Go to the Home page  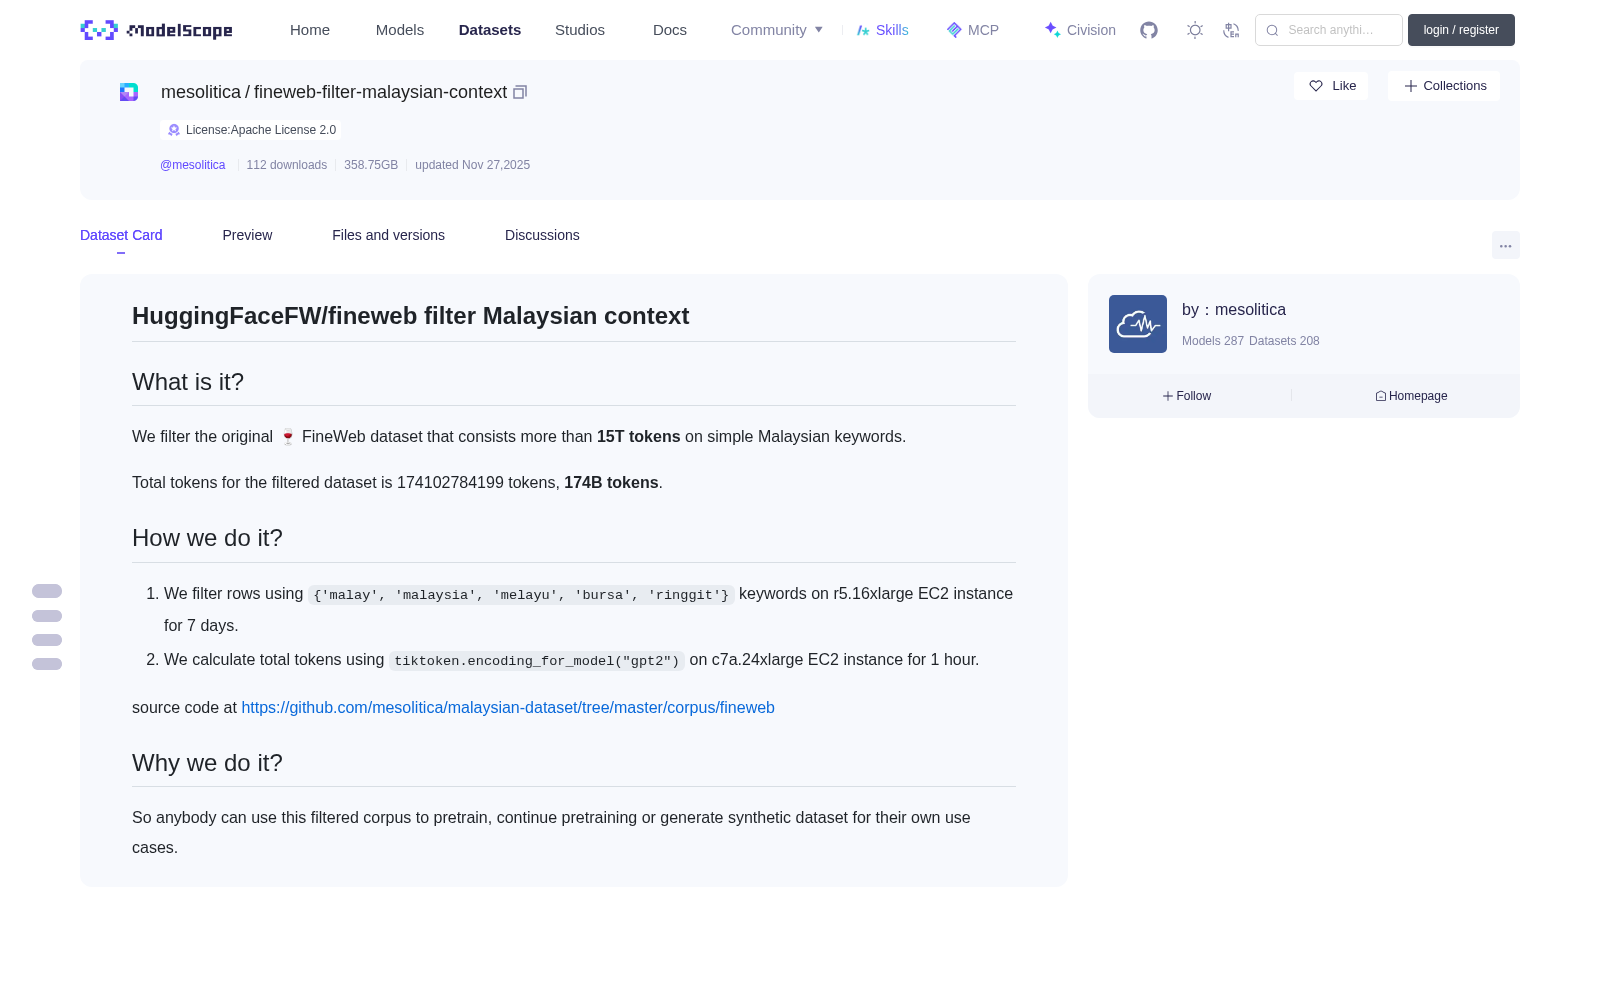pyautogui.click(x=310, y=30)
